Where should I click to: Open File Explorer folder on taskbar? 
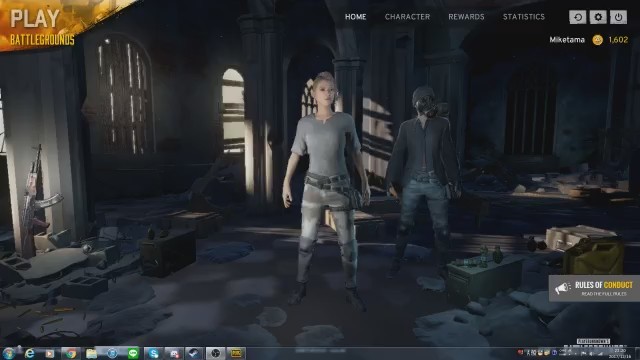[x=91, y=353]
